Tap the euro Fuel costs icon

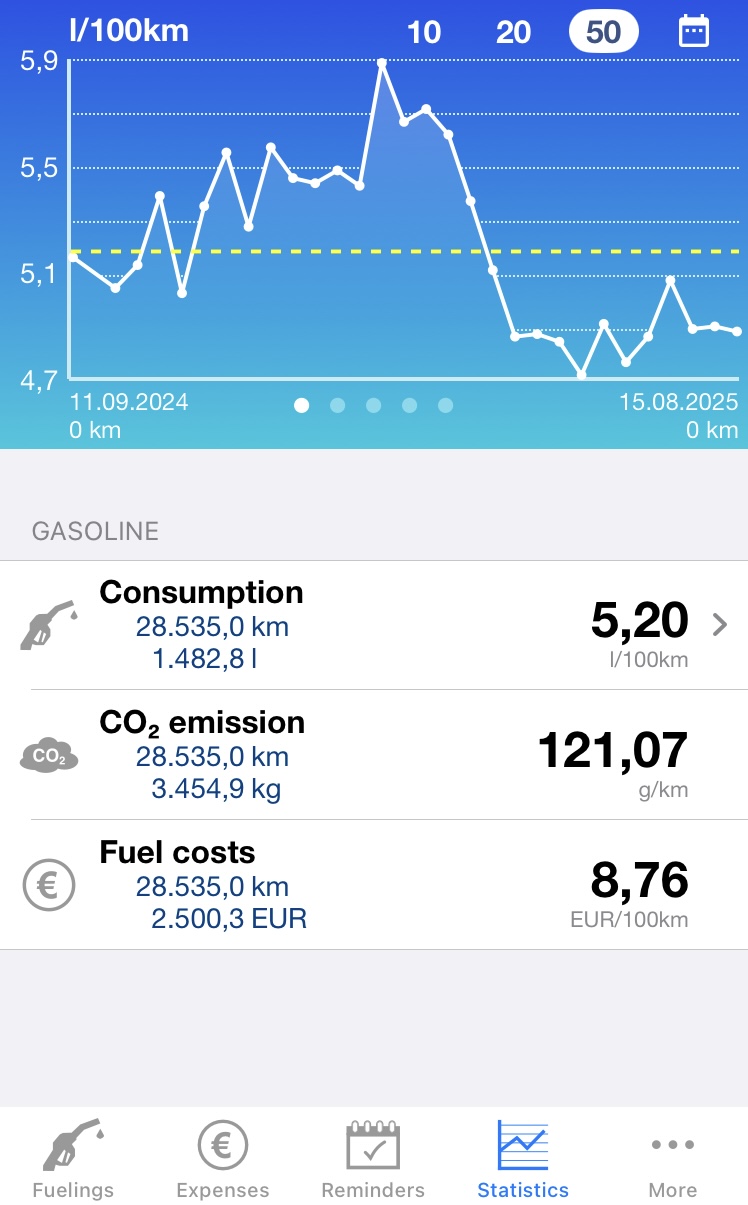[x=48, y=885]
